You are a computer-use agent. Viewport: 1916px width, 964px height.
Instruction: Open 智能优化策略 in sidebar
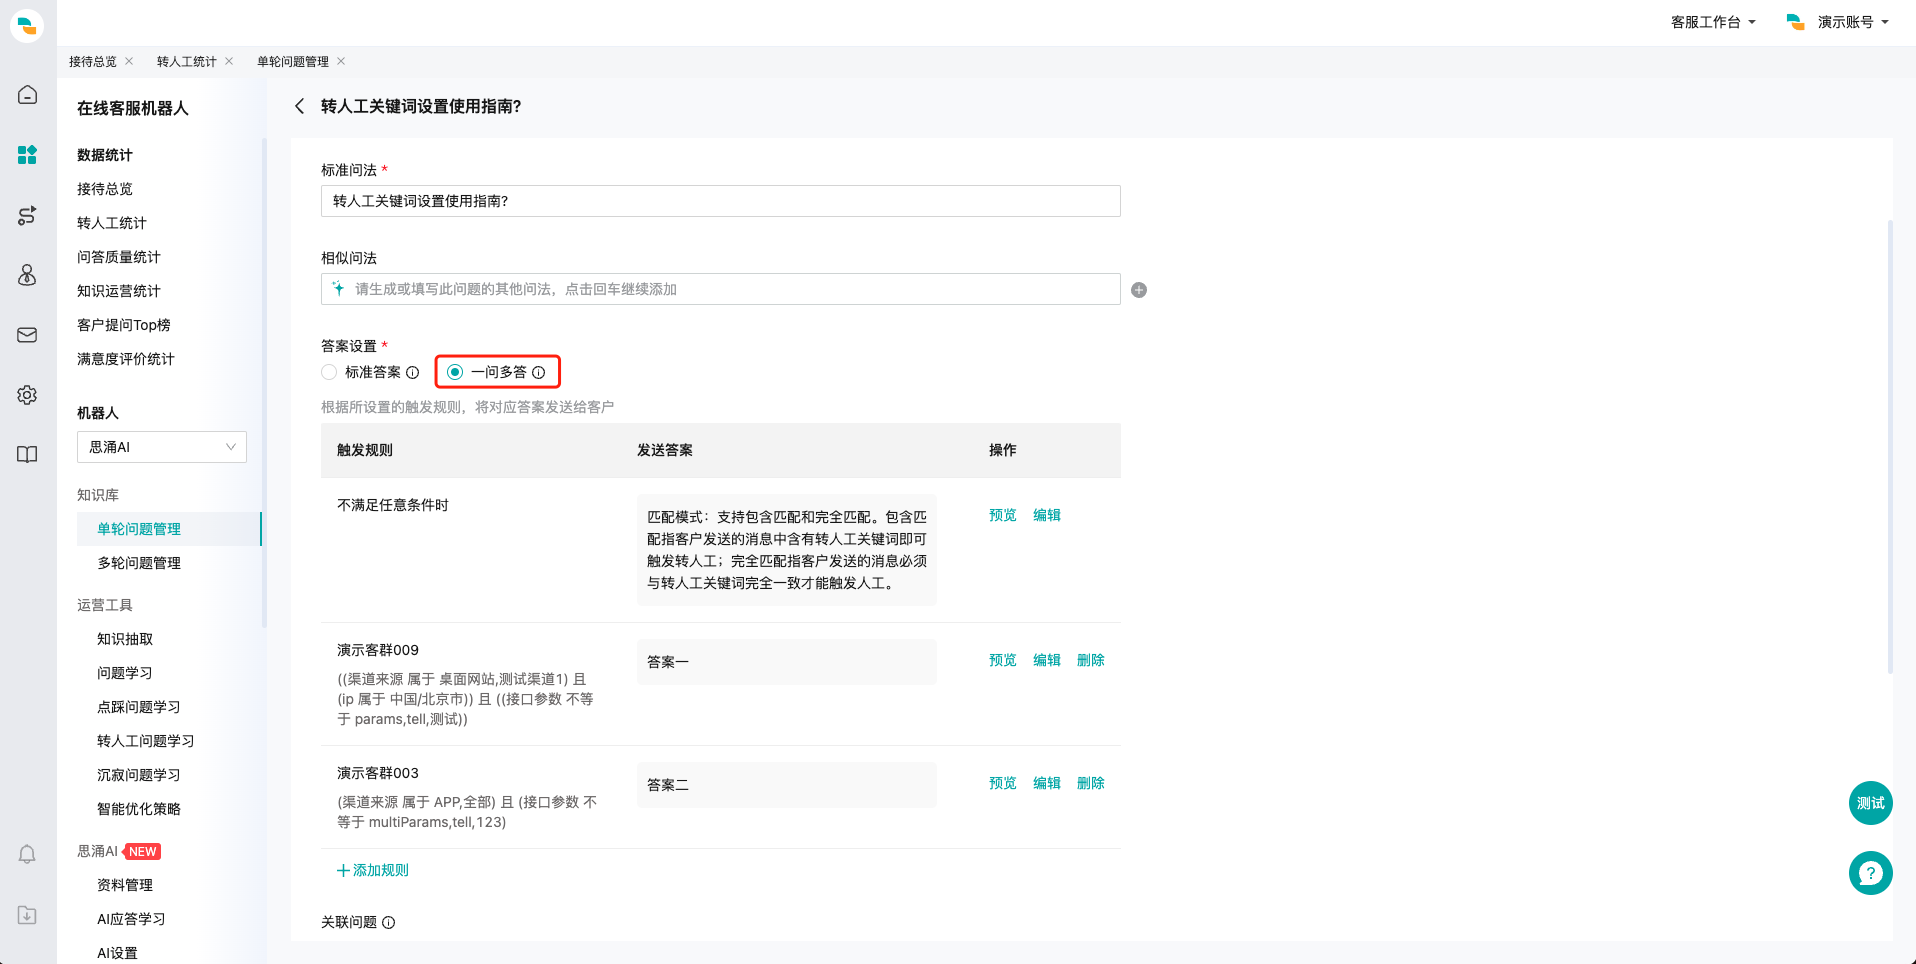tap(139, 809)
